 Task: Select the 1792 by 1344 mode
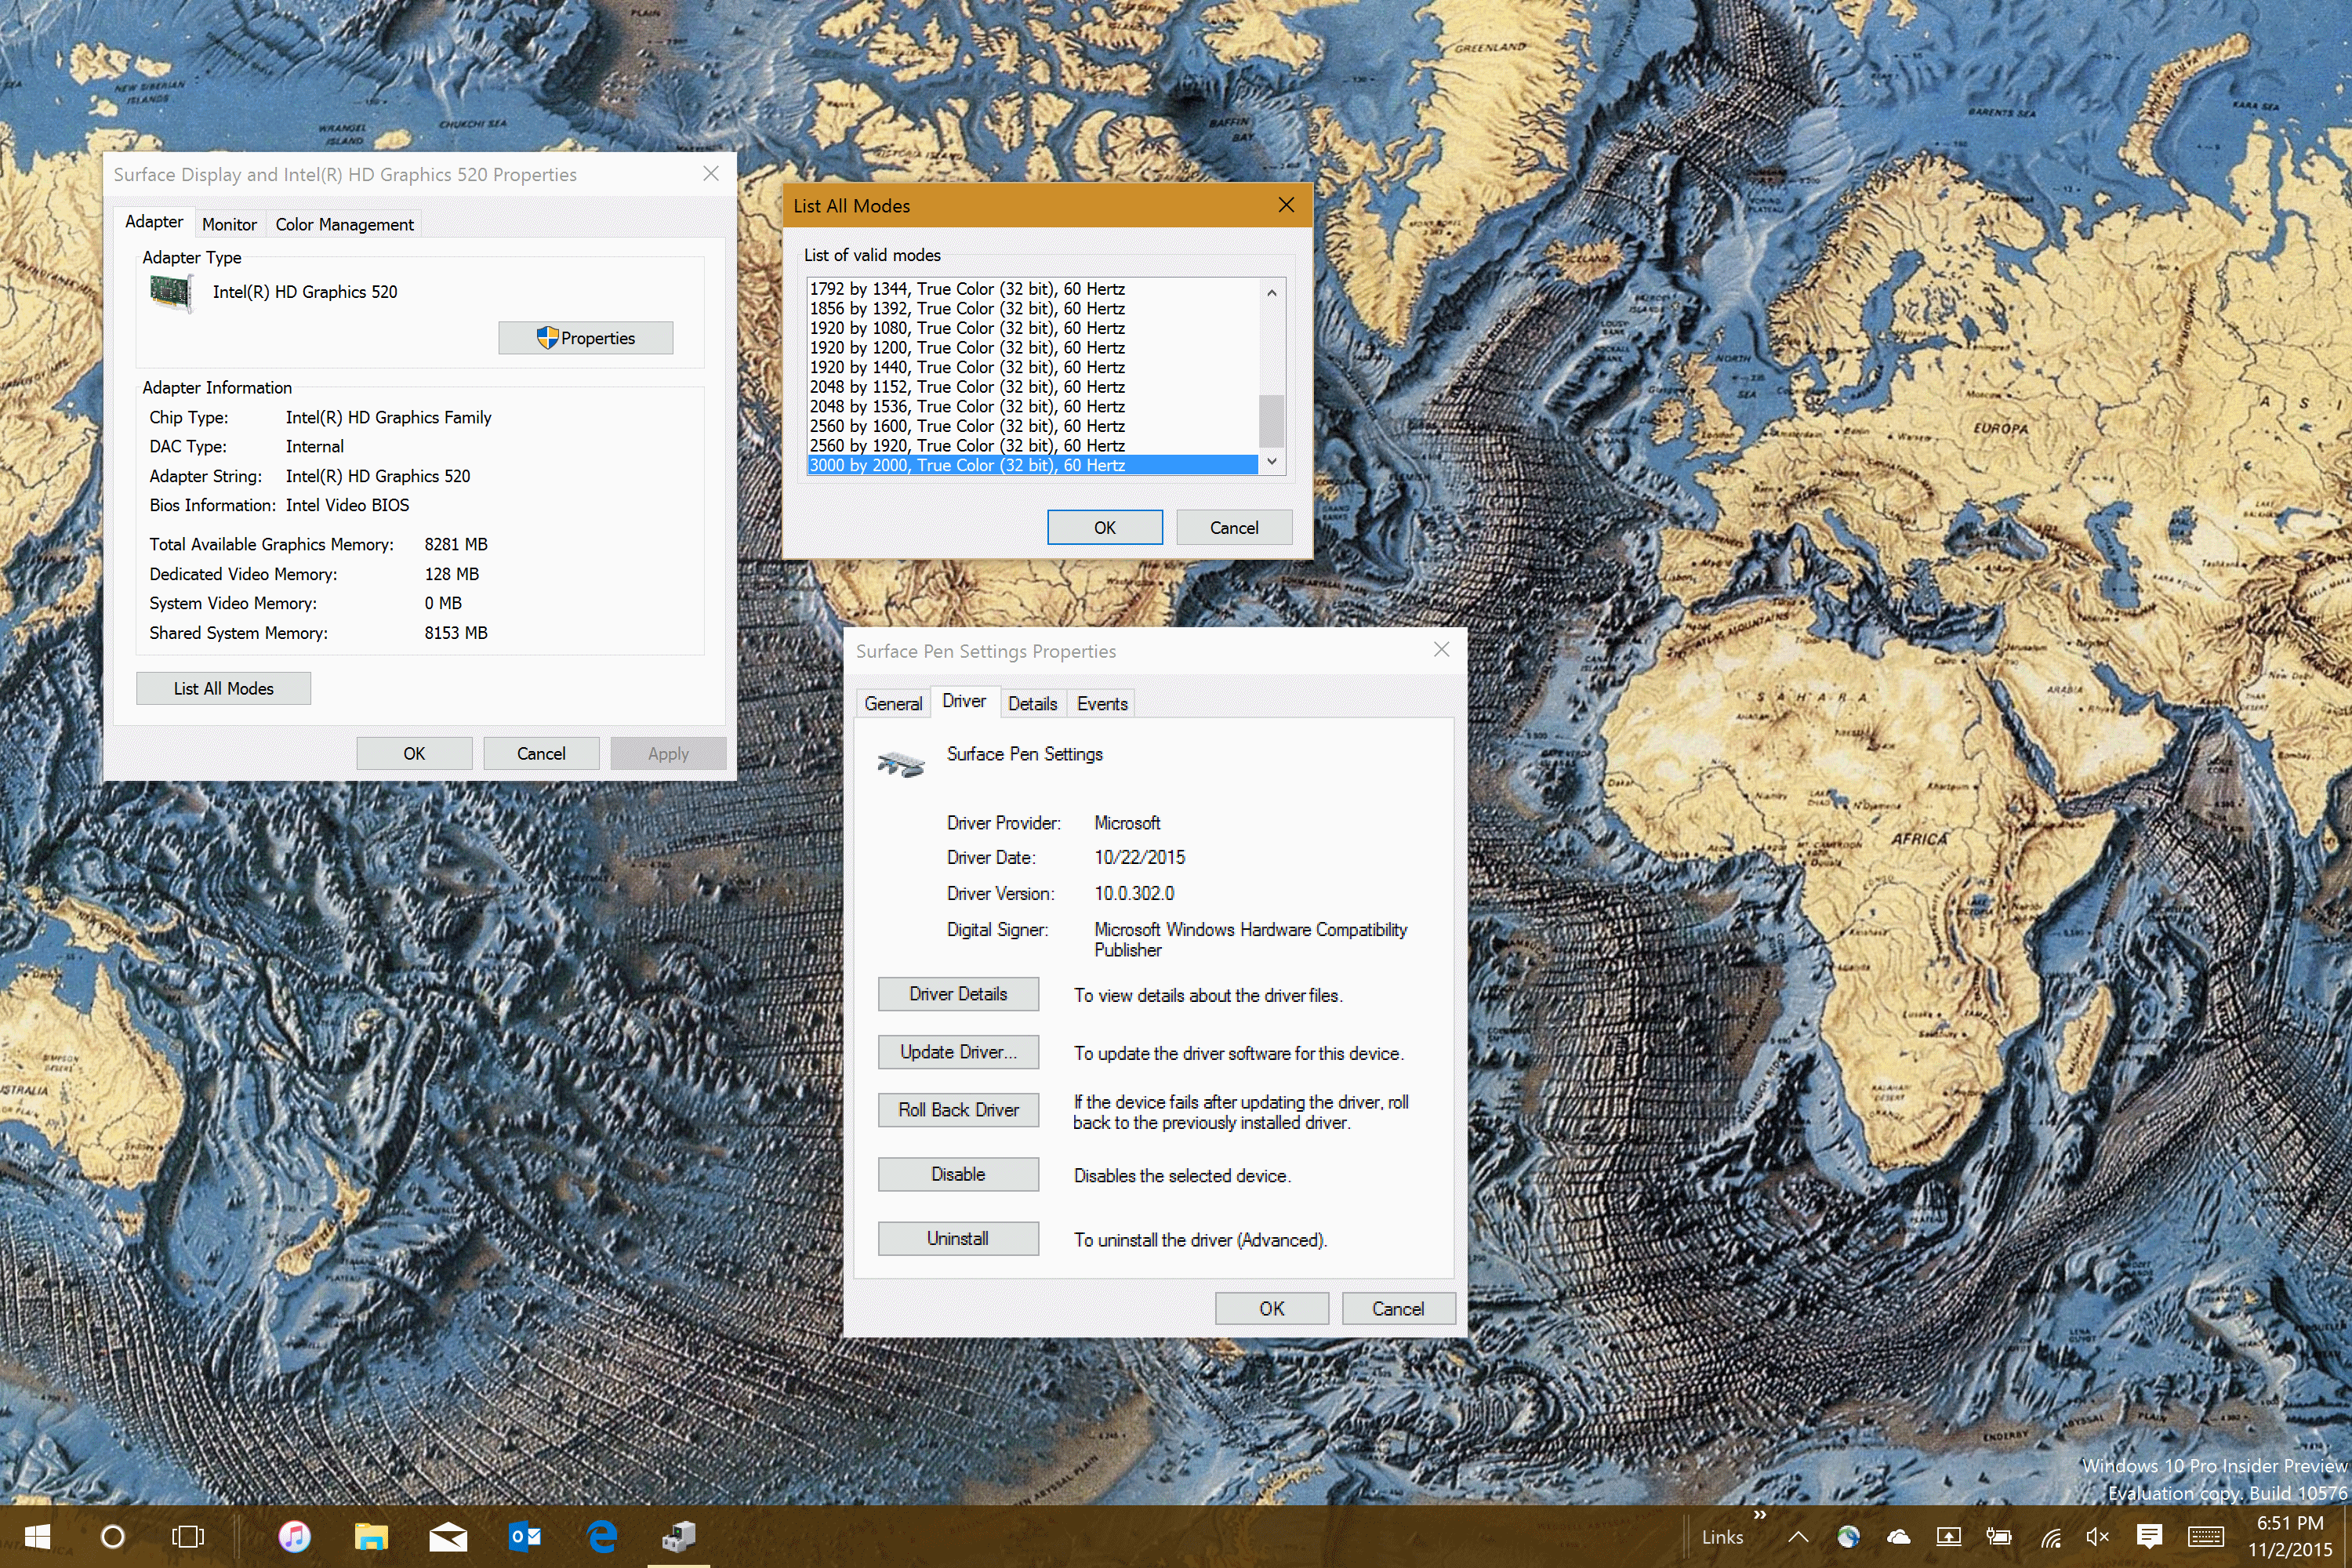pyautogui.click(x=1032, y=289)
